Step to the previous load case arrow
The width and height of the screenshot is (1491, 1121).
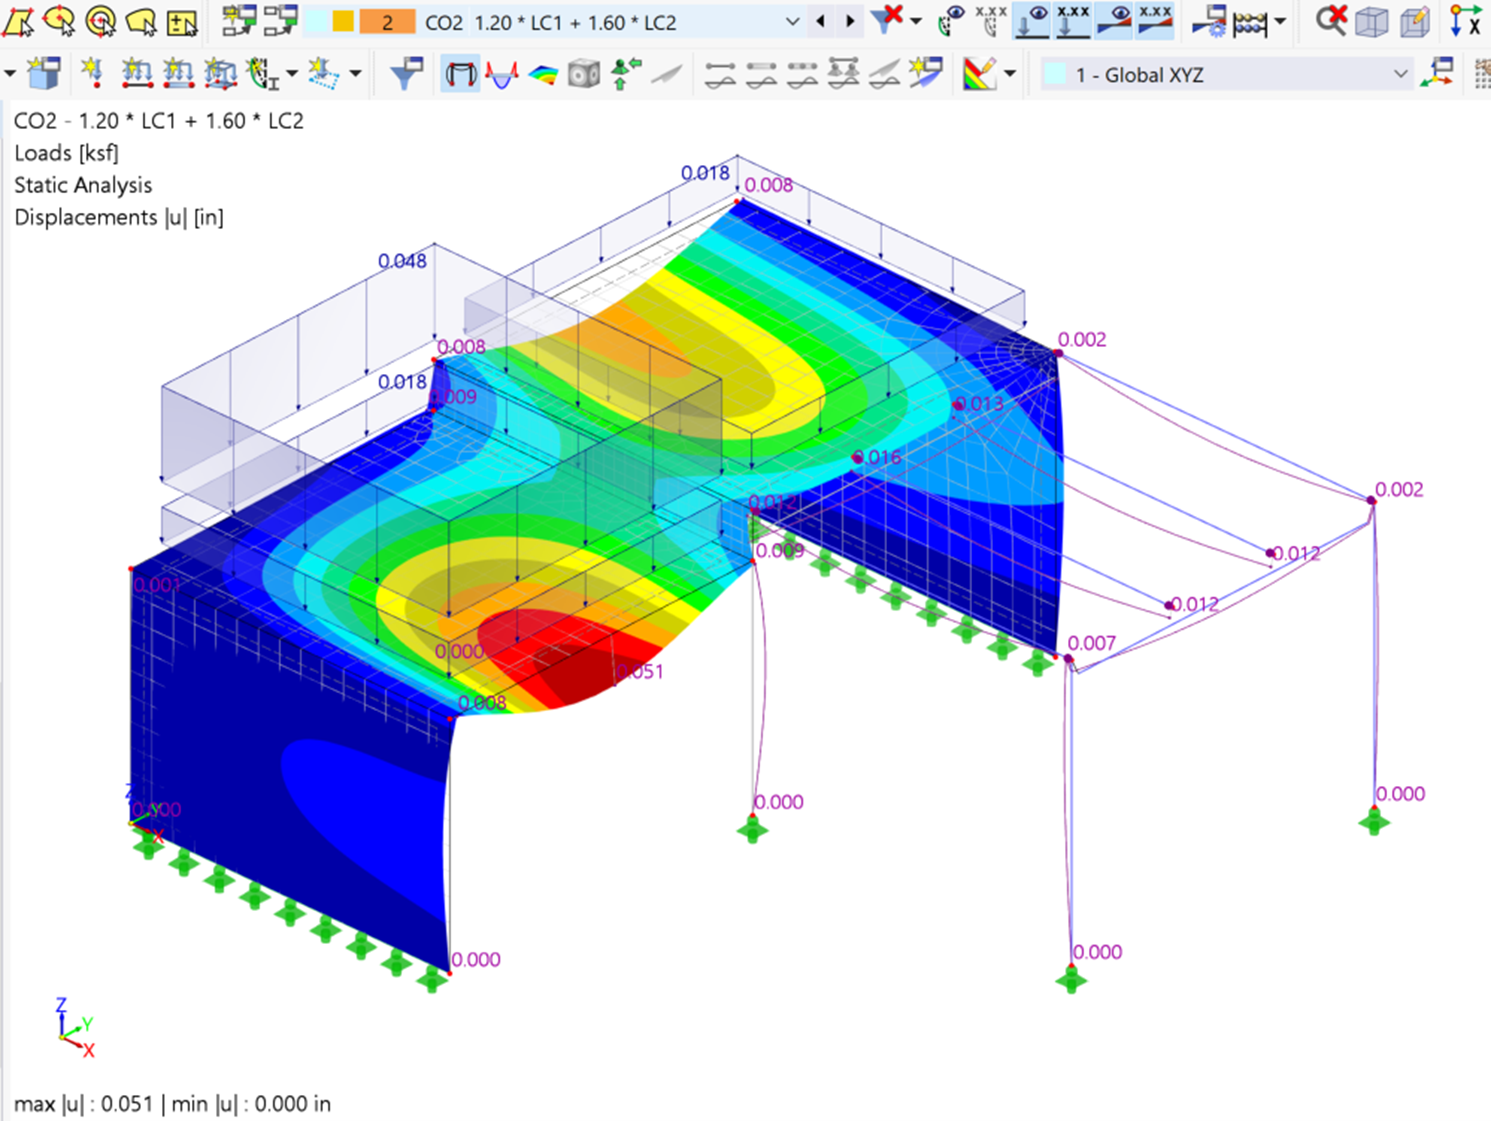820,21
